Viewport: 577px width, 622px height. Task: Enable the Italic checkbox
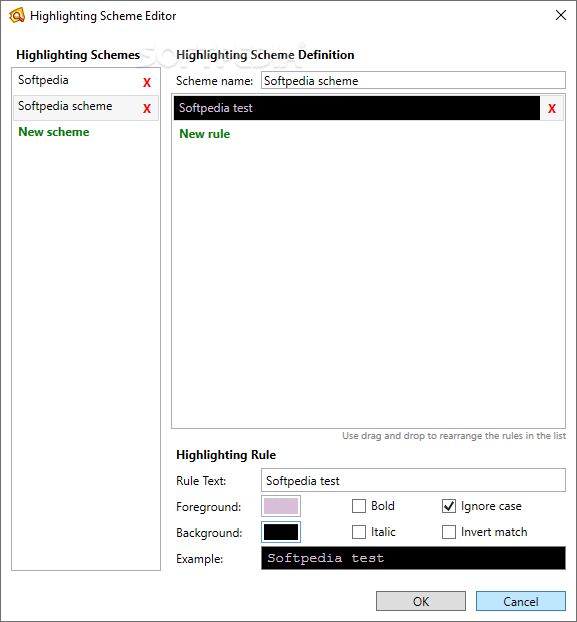tap(359, 532)
